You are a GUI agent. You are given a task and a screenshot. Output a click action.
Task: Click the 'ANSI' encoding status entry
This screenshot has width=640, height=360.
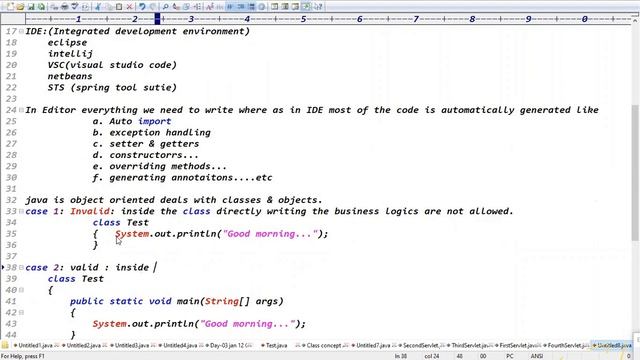point(537,356)
